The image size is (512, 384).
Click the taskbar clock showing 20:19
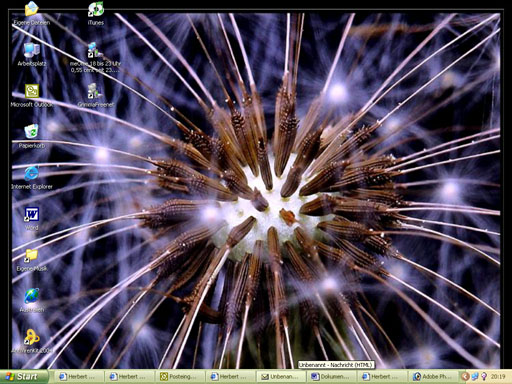[498, 377]
